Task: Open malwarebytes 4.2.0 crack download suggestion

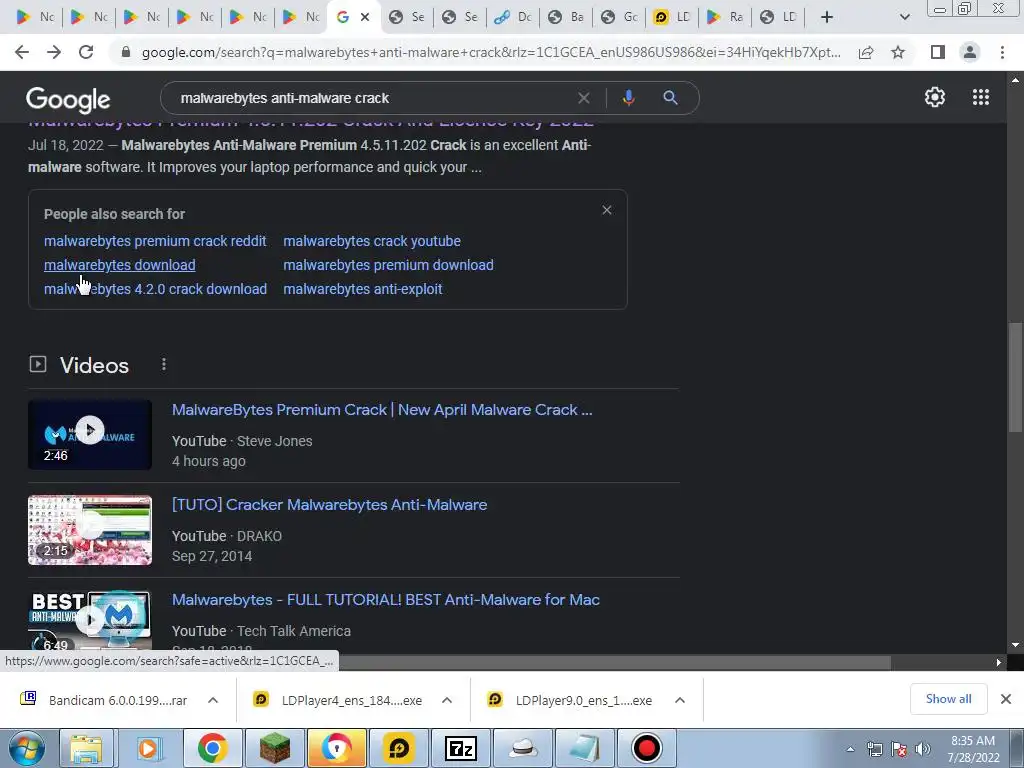Action: coord(155,289)
